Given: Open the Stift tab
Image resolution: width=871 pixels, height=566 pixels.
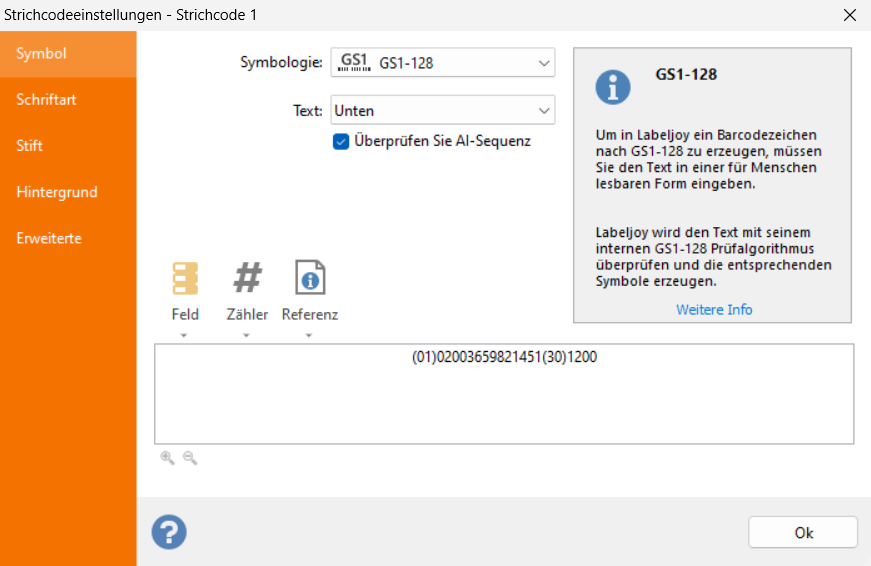Looking at the screenshot, I should click(68, 146).
